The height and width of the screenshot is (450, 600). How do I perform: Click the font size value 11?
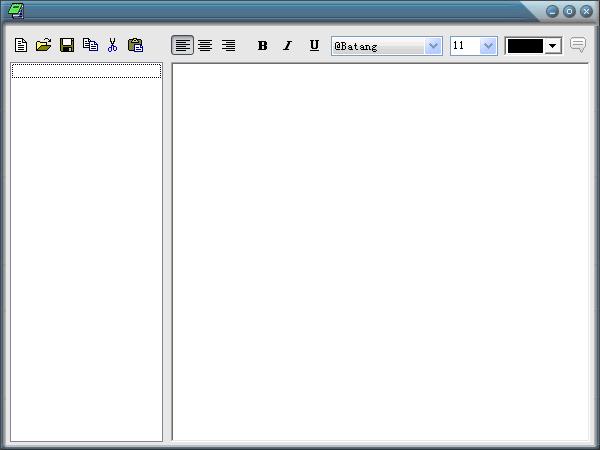coord(458,46)
